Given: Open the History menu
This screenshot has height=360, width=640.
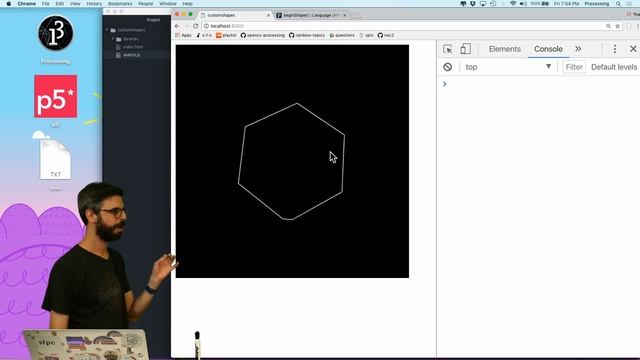Looking at the screenshot, I should 94,4.
